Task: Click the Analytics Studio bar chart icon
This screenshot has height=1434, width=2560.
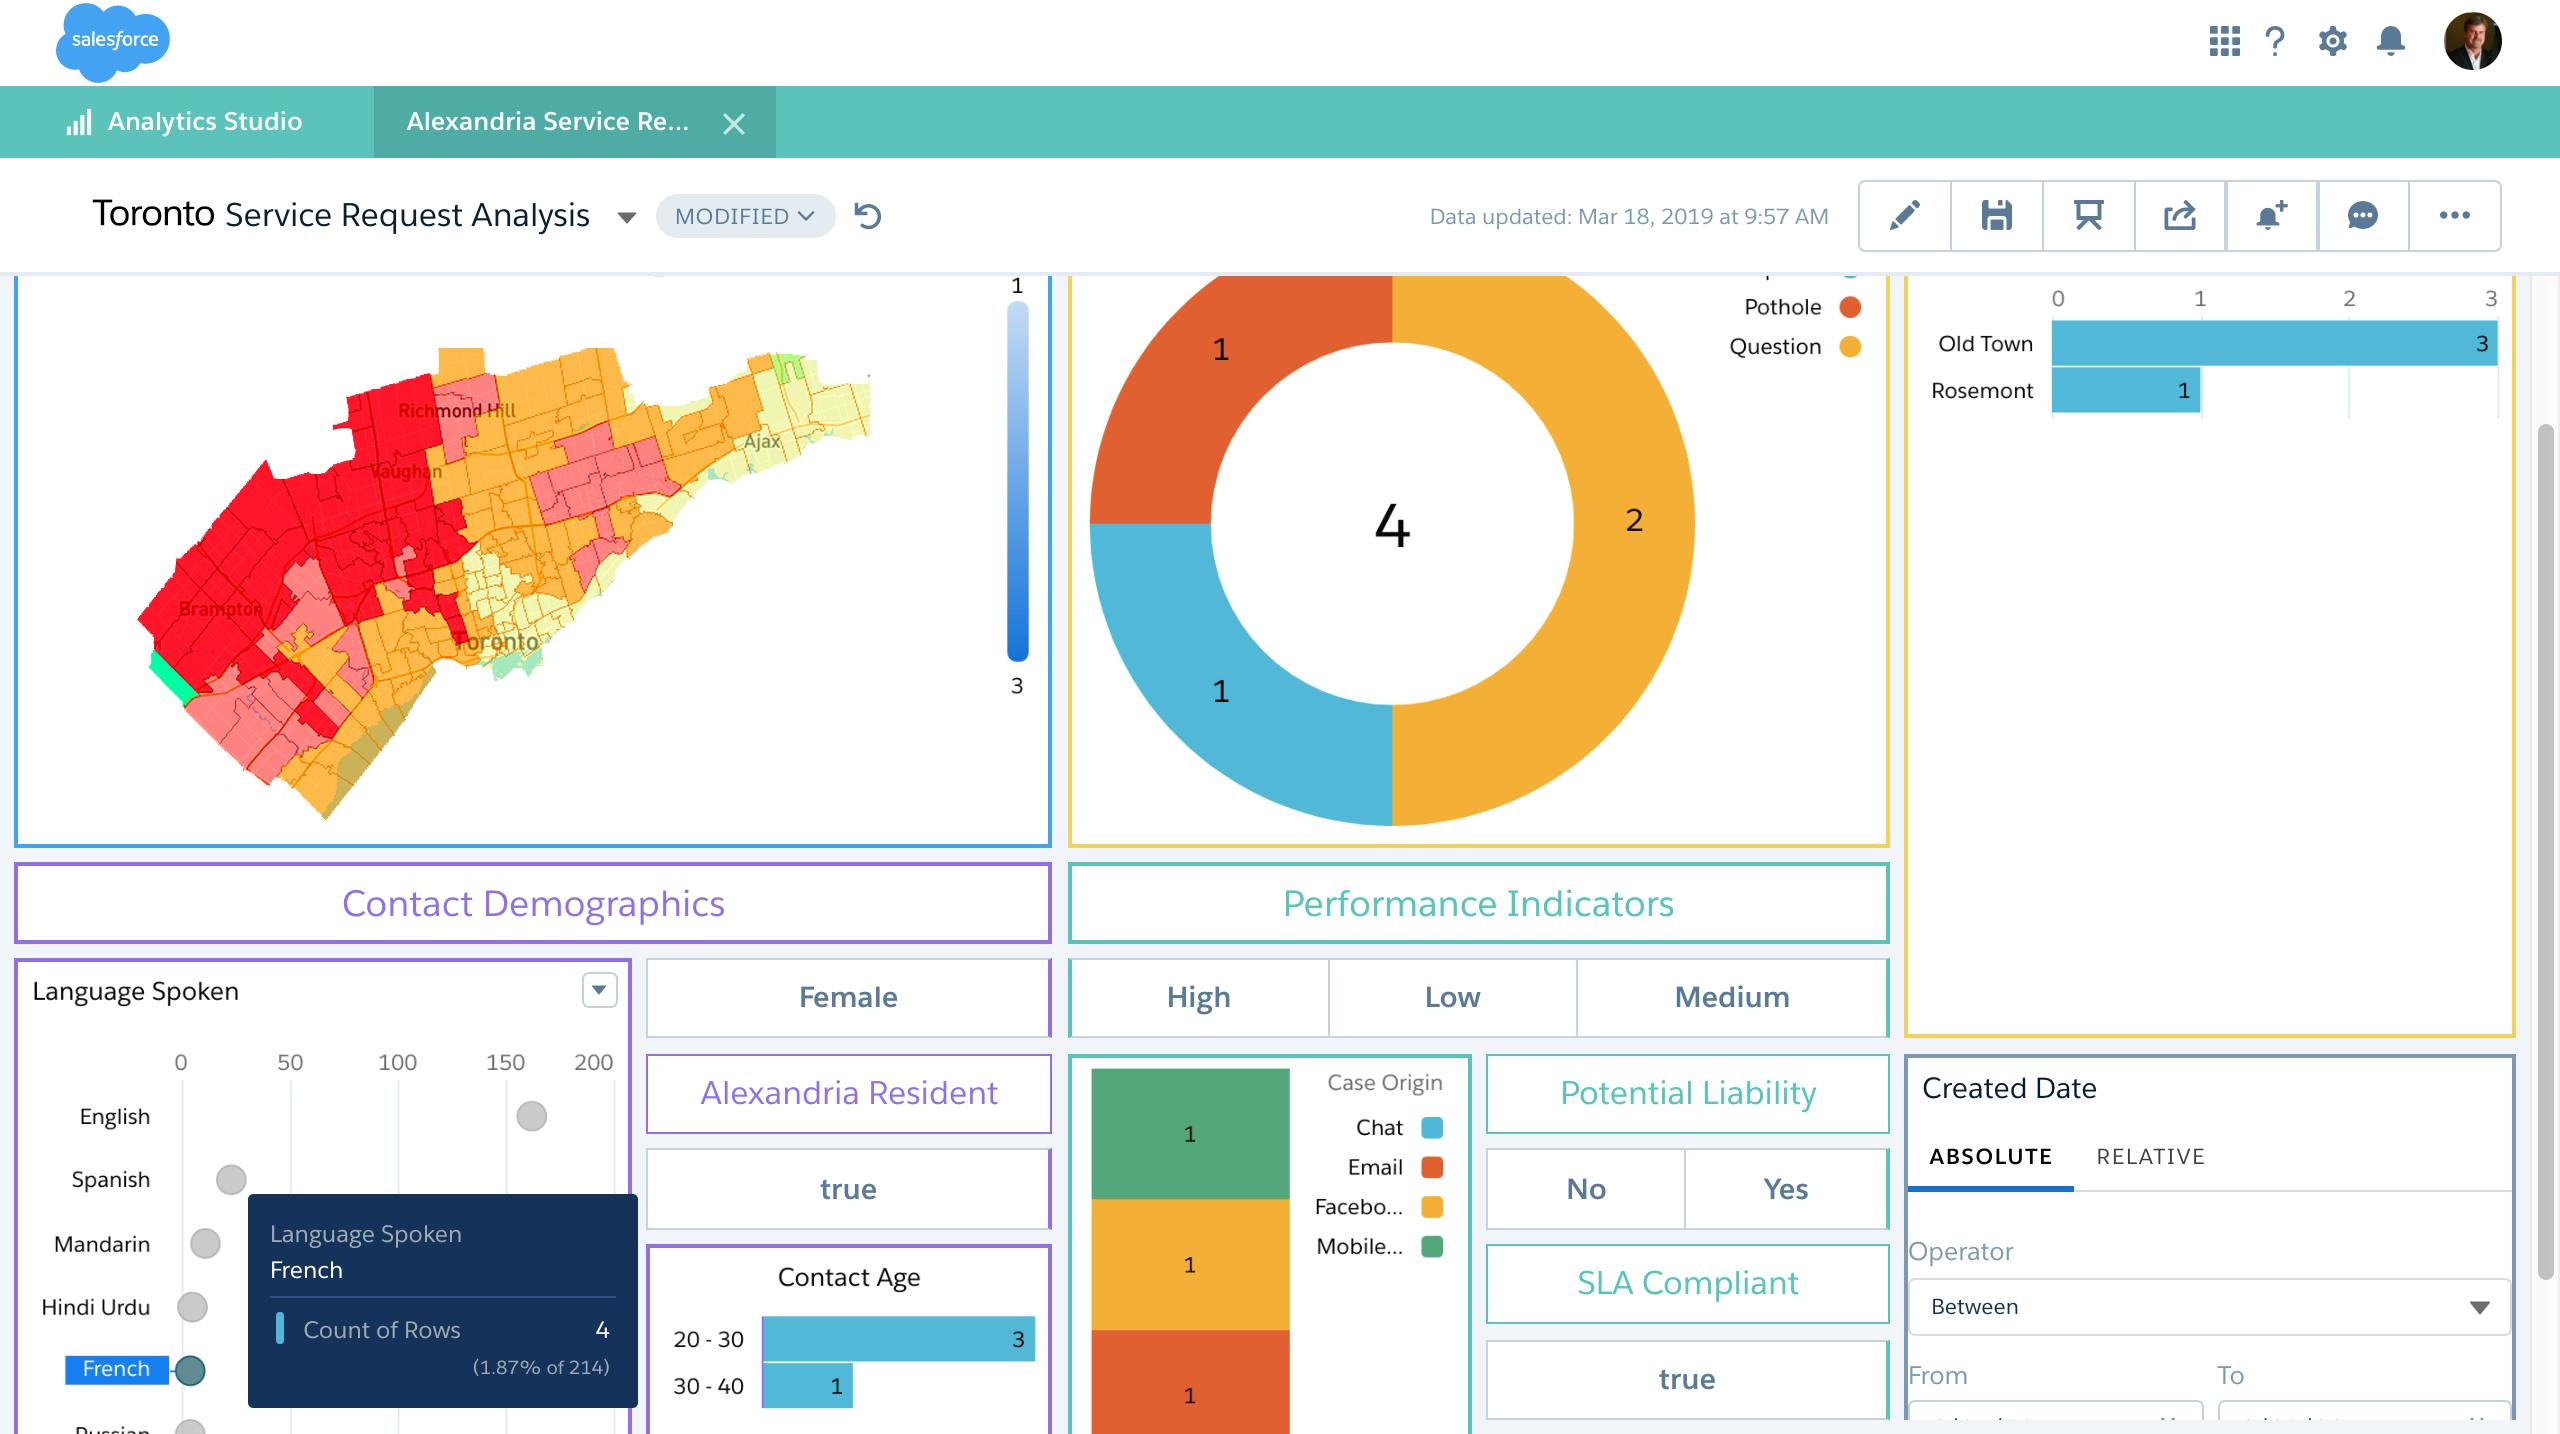Action: (x=79, y=122)
